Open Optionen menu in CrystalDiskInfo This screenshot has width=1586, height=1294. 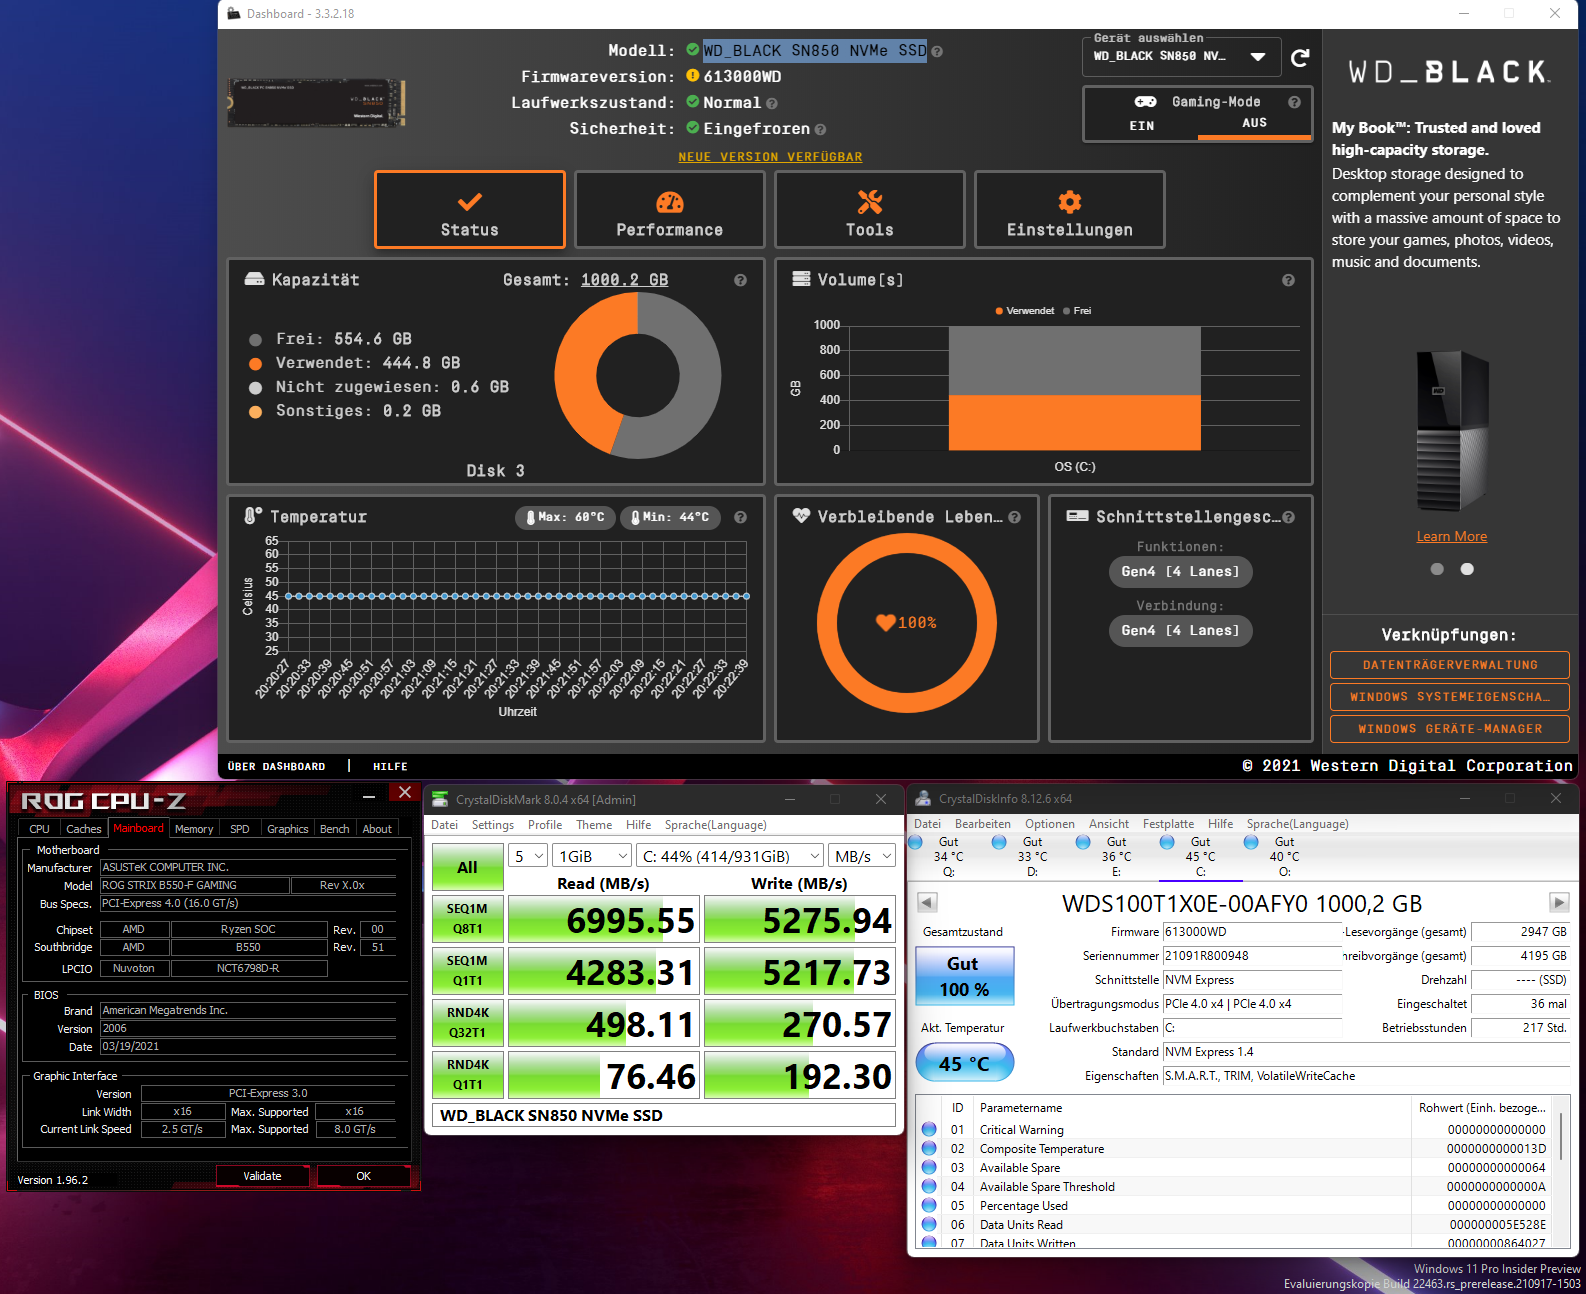[x=1050, y=824]
